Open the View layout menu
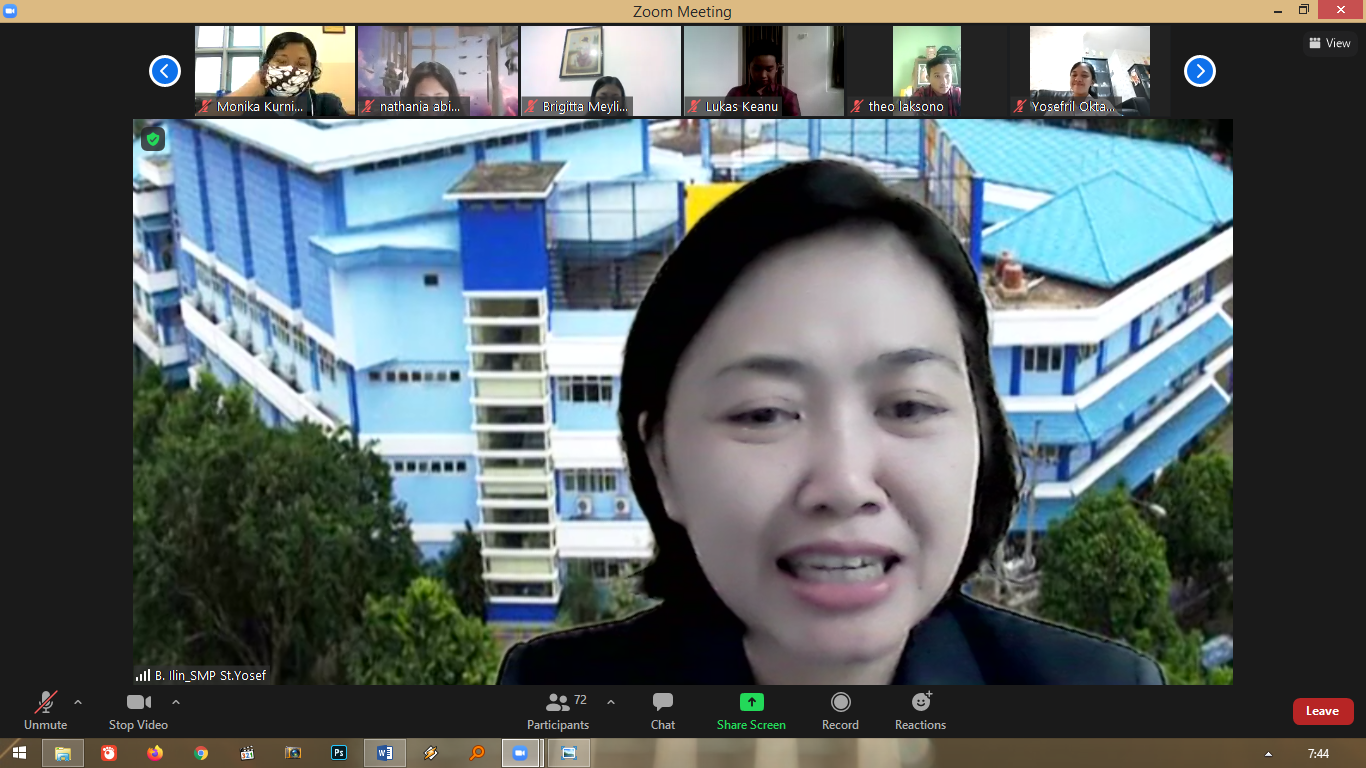 click(1329, 43)
